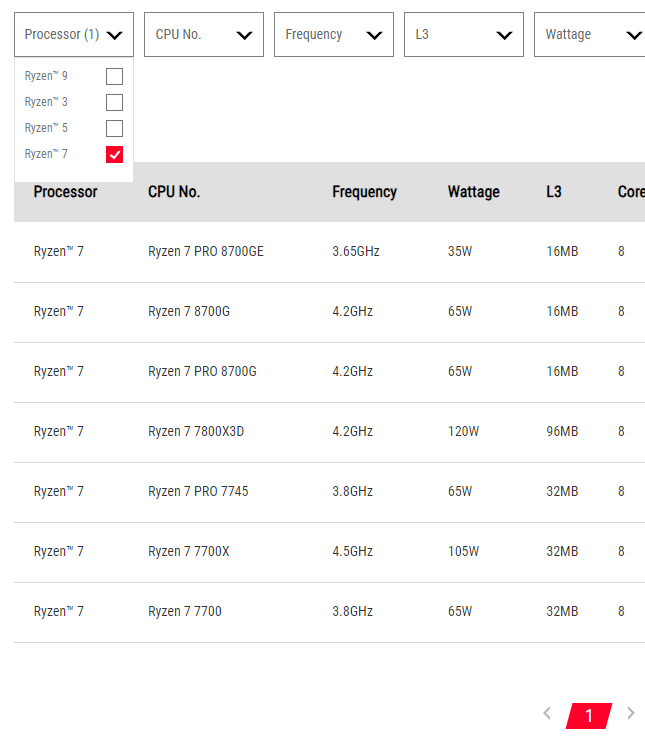Click the 96MB L3 value
The image size is (645, 737).
(x=562, y=431)
